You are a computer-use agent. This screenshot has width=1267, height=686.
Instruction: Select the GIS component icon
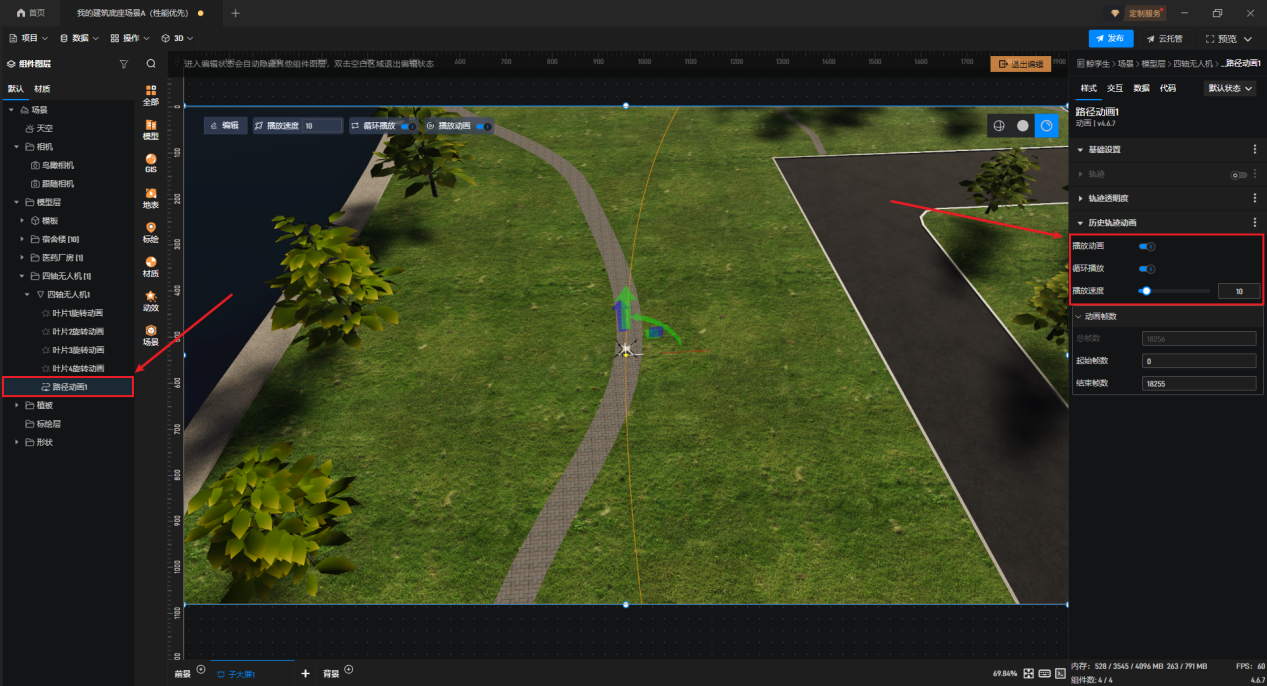click(x=151, y=162)
